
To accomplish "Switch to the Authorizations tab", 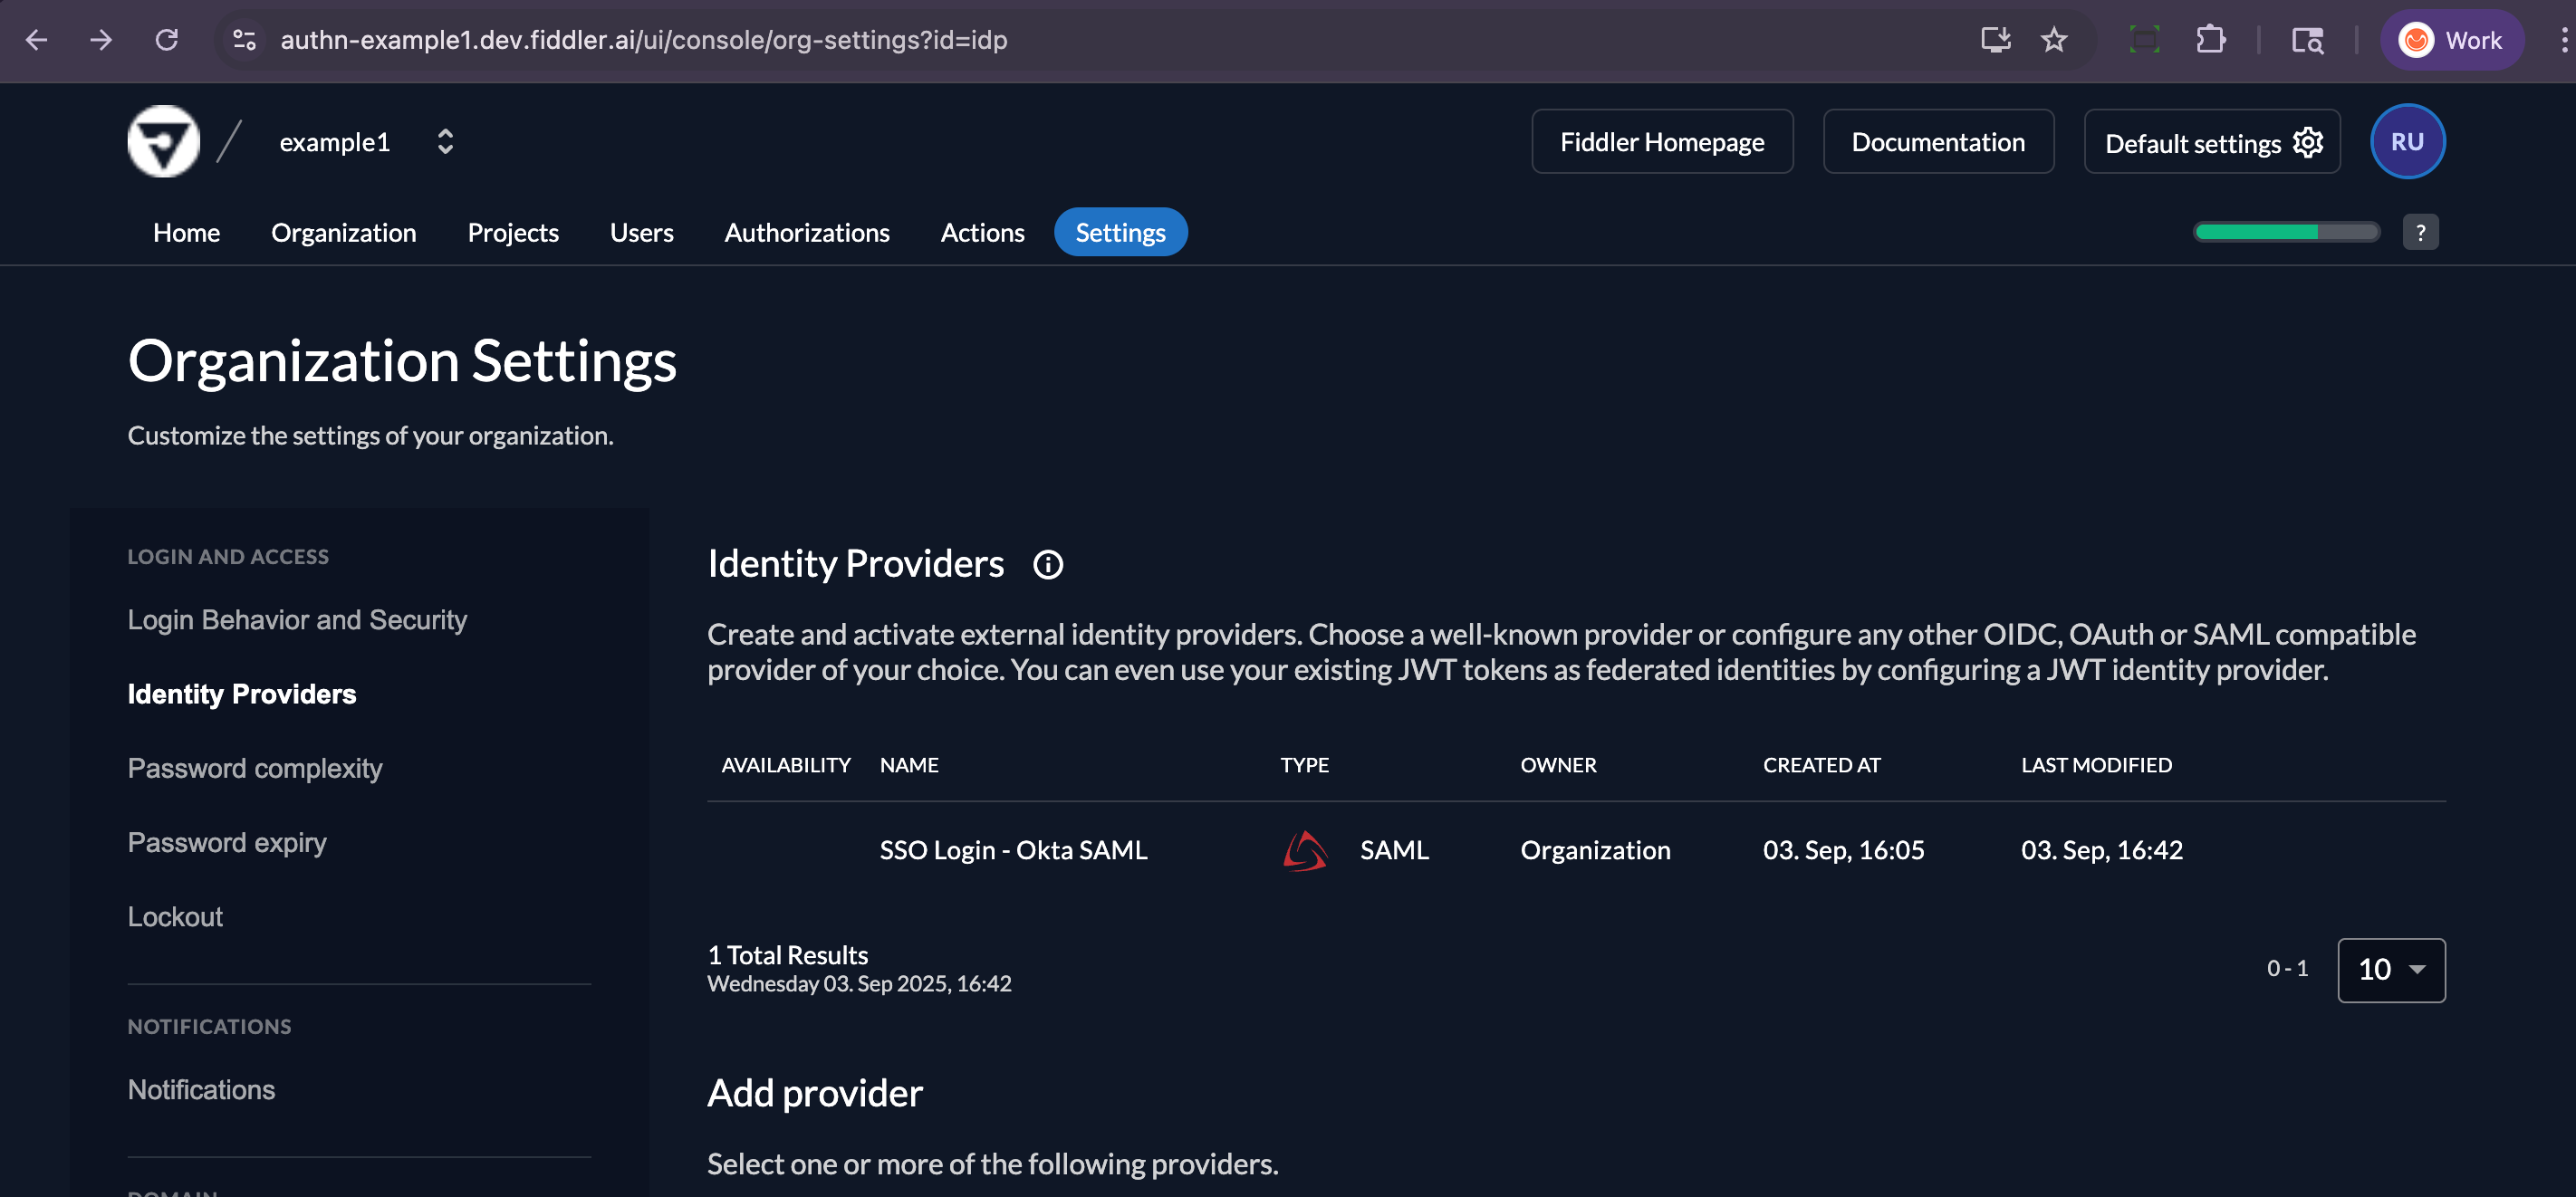I will (806, 232).
